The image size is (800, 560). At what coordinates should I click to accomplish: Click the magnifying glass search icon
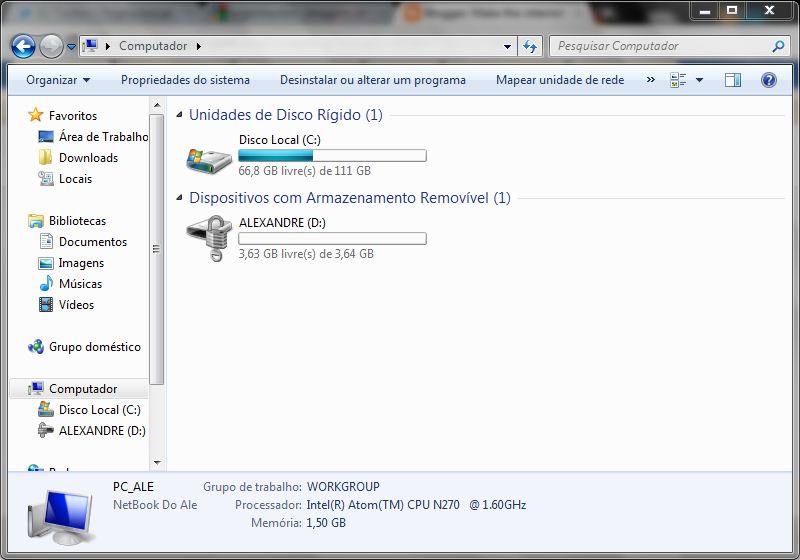click(x=778, y=46)
